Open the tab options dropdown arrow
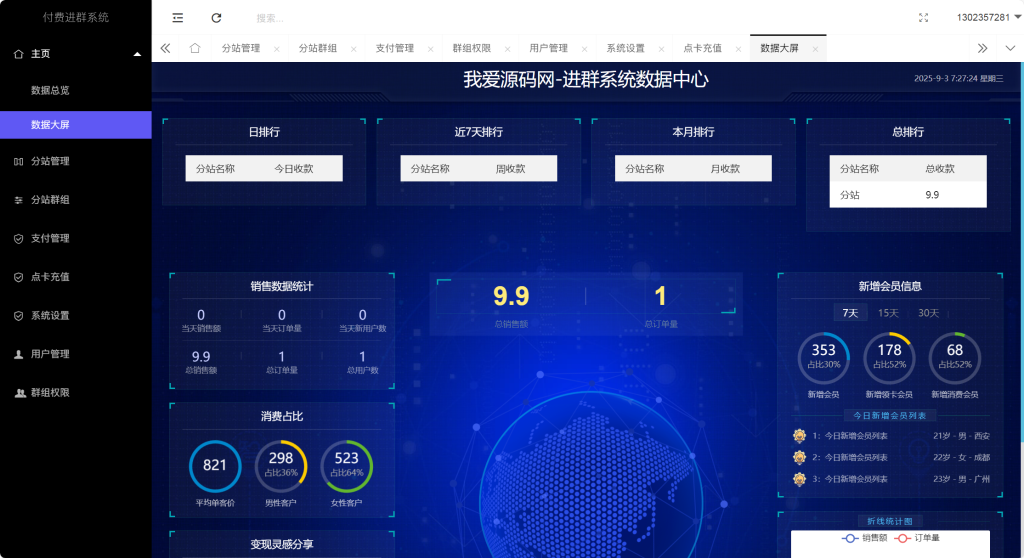 tap(1010, 48)
